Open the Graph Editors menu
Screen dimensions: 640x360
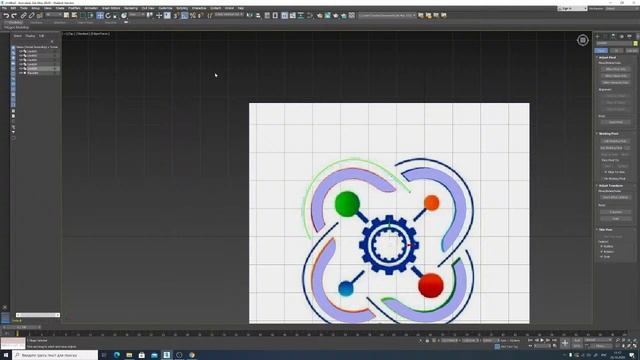pos(111,8)
